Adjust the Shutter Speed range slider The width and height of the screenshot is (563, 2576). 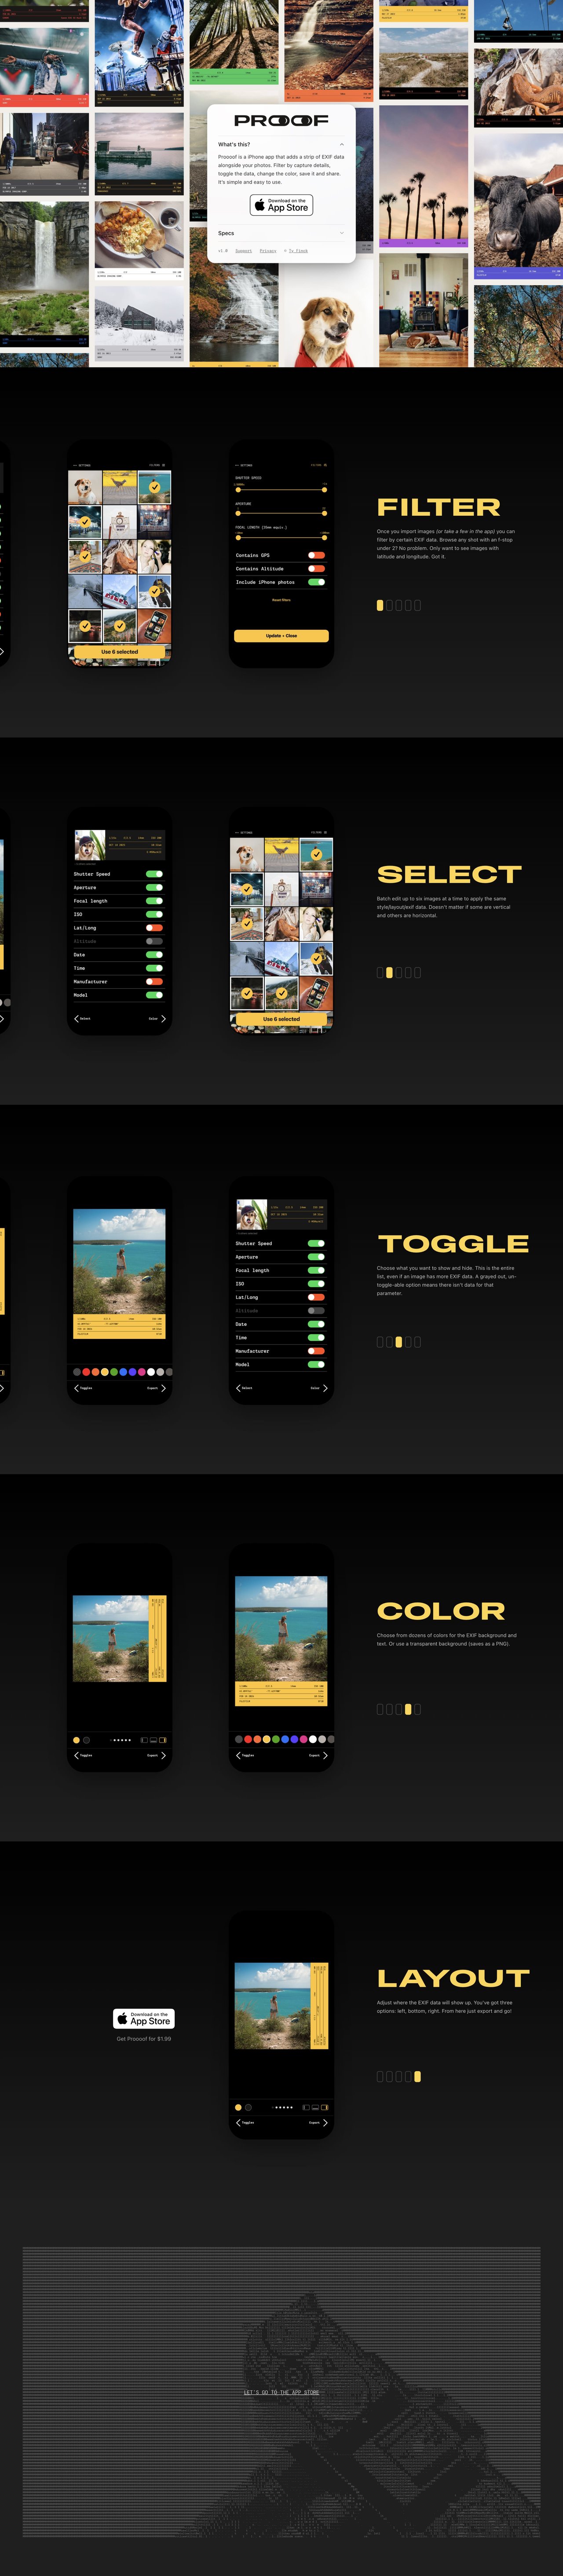(x=281, y=490)
